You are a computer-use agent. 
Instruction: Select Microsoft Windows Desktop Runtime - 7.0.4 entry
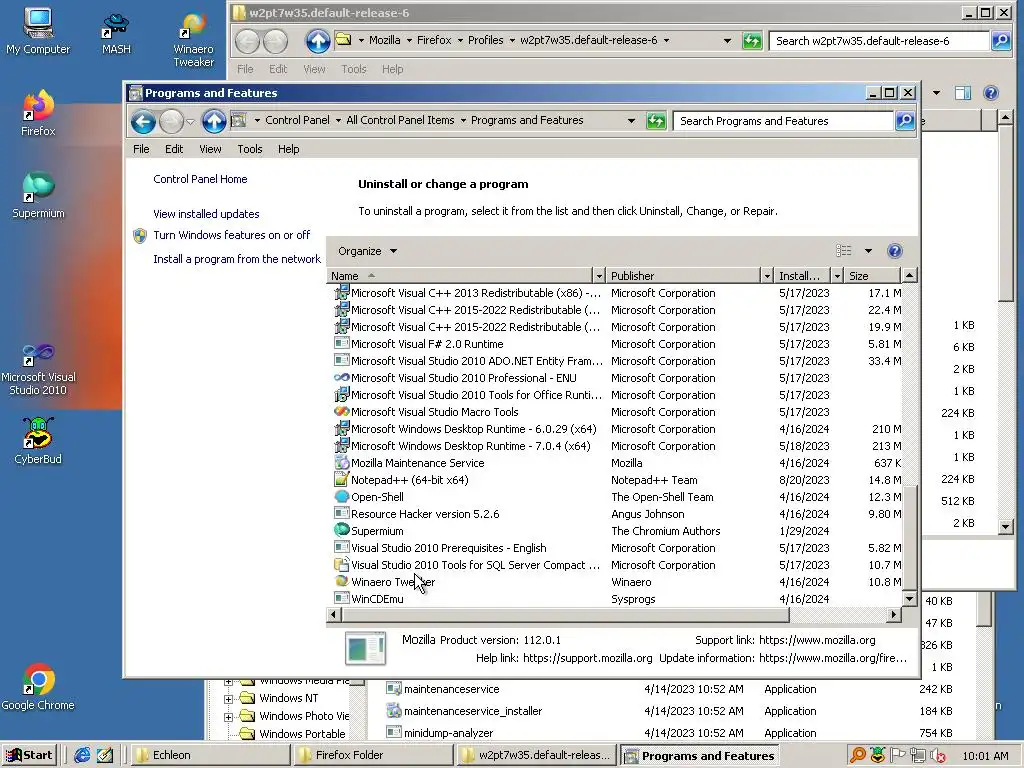pyautogui.click(x=470, y=446)
